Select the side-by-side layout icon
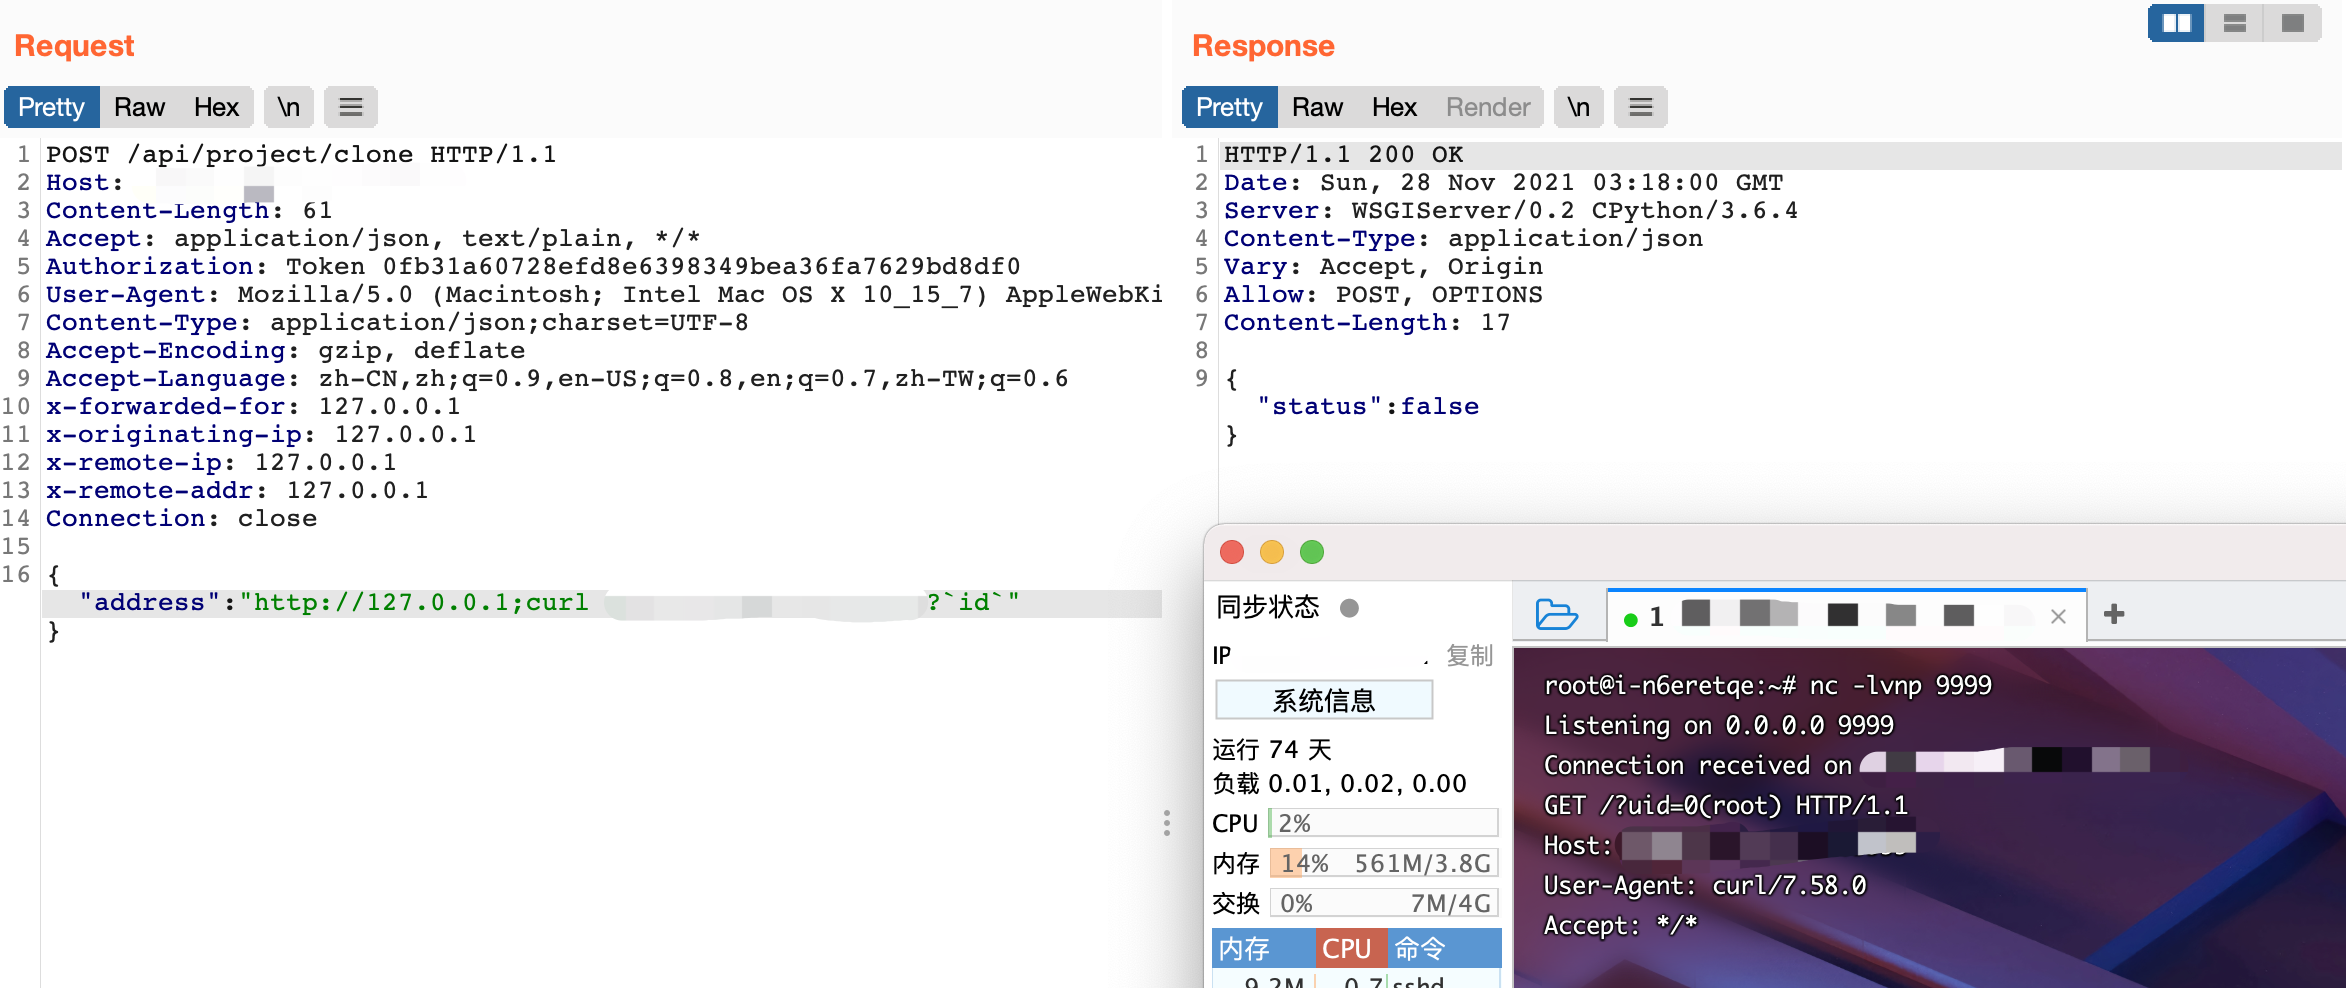This screenshot has height=988, width=2346. [x=2177, y=22]
